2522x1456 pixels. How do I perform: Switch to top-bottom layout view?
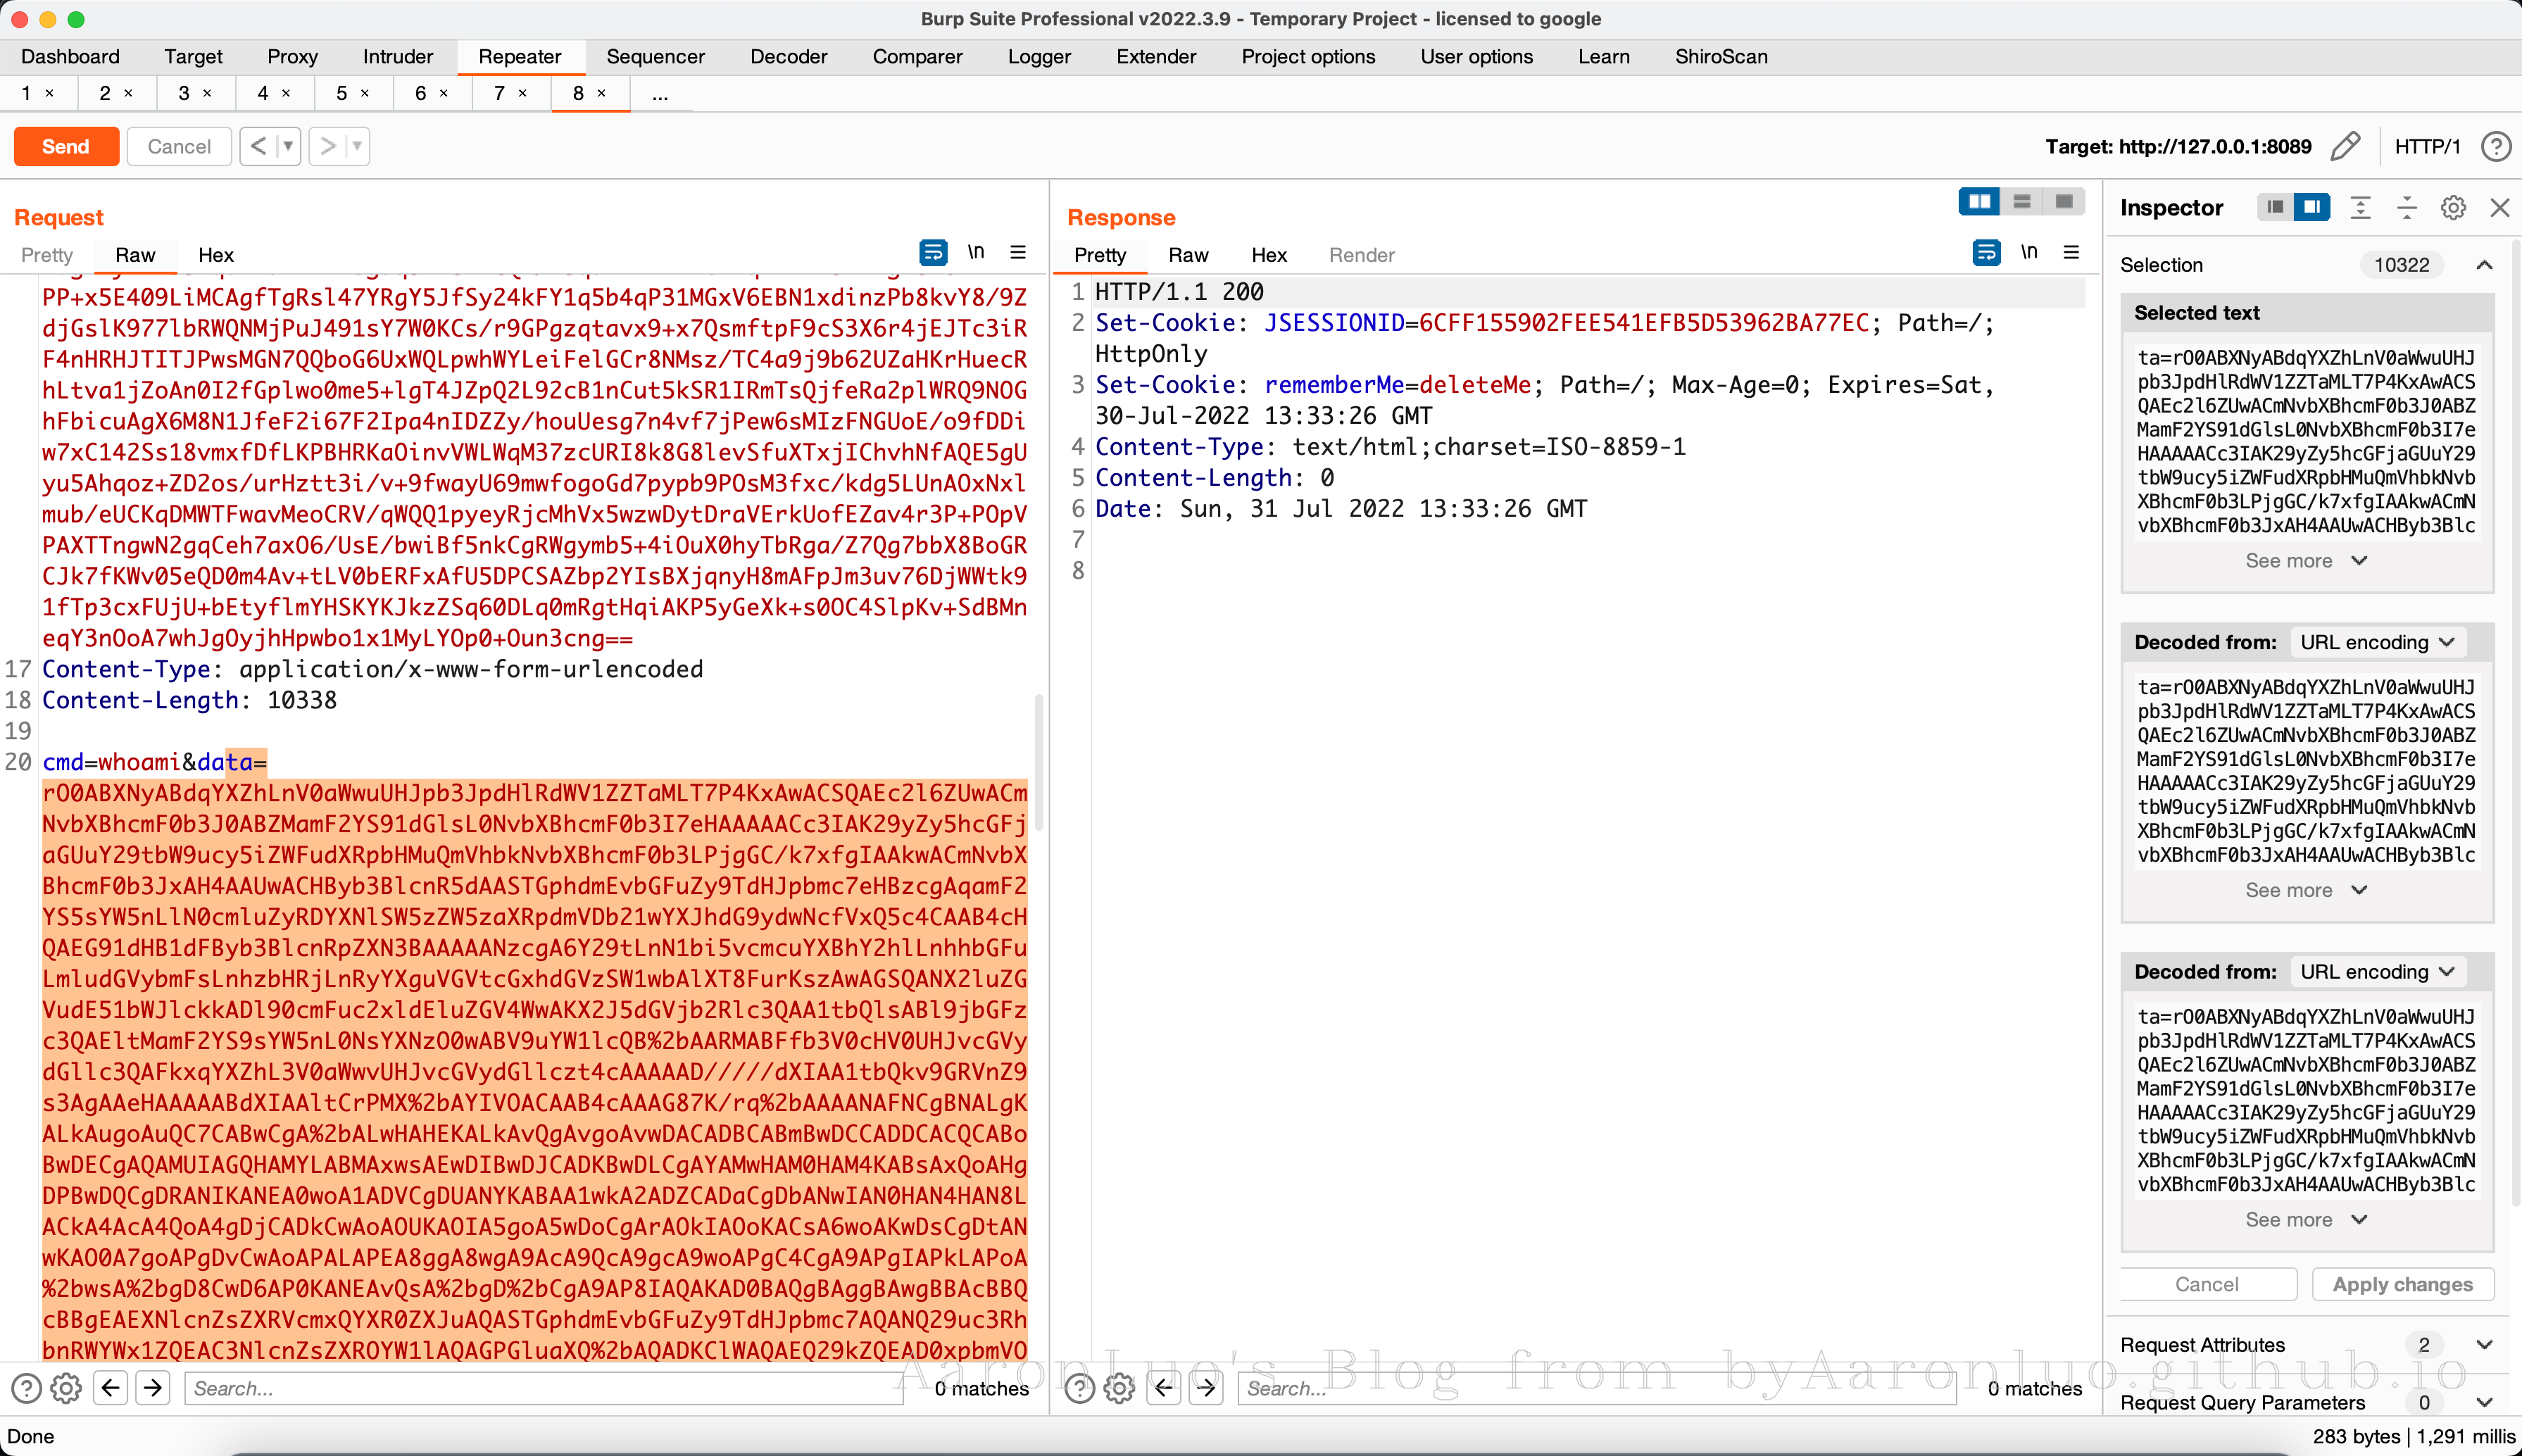(2021, 202)
